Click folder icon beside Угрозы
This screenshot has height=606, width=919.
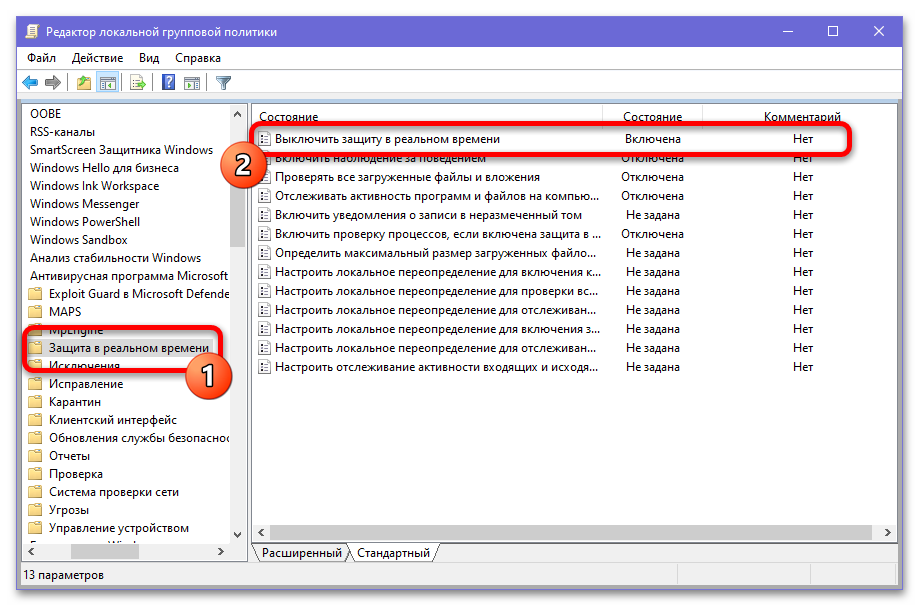click(x=36, y=510)
